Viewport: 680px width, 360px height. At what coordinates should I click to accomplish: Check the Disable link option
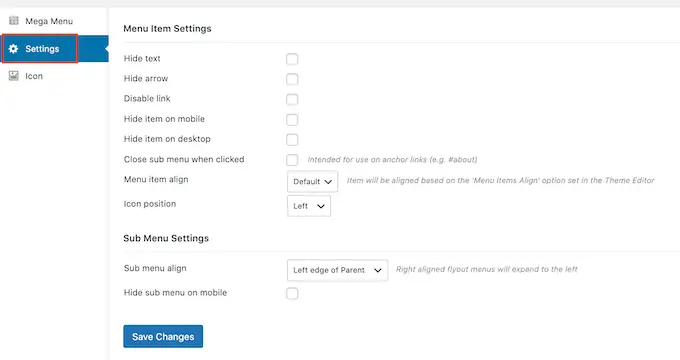pyautogui.click(x=292, y=99)
